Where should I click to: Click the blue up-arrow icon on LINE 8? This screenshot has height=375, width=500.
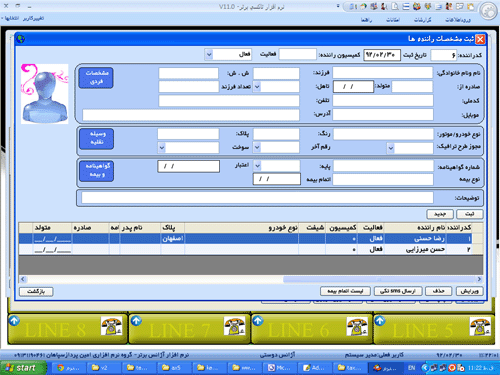click(x=14, y=321)
